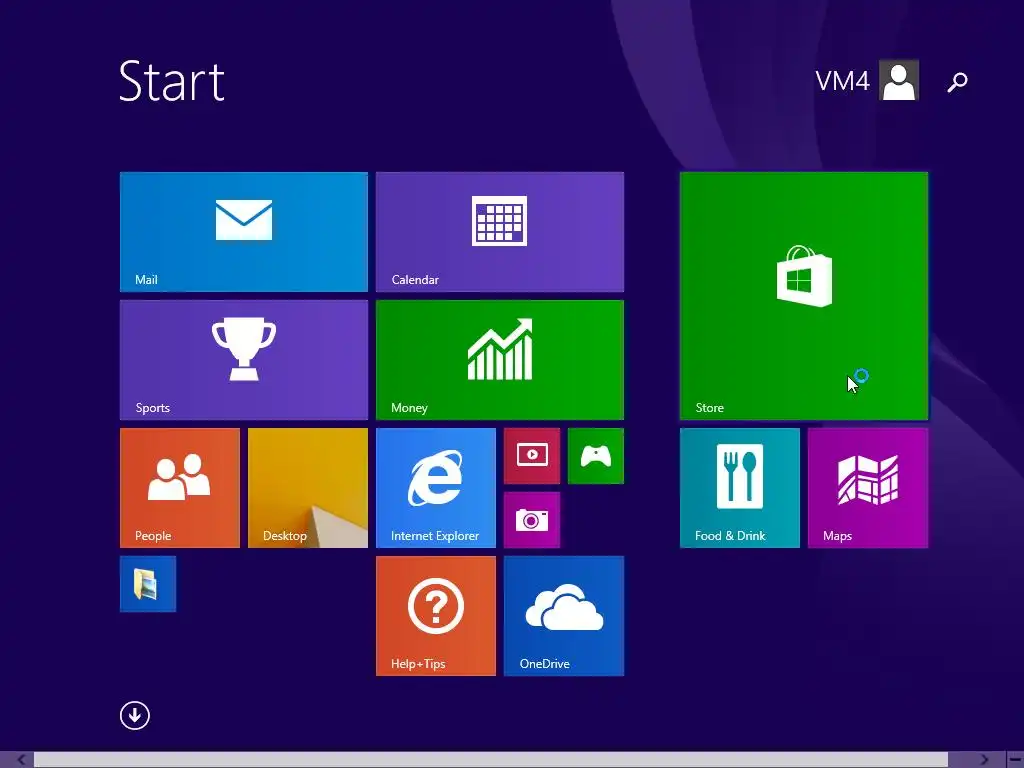
Task: Click the user avatar picture
Action: click(x=899, y=80)
